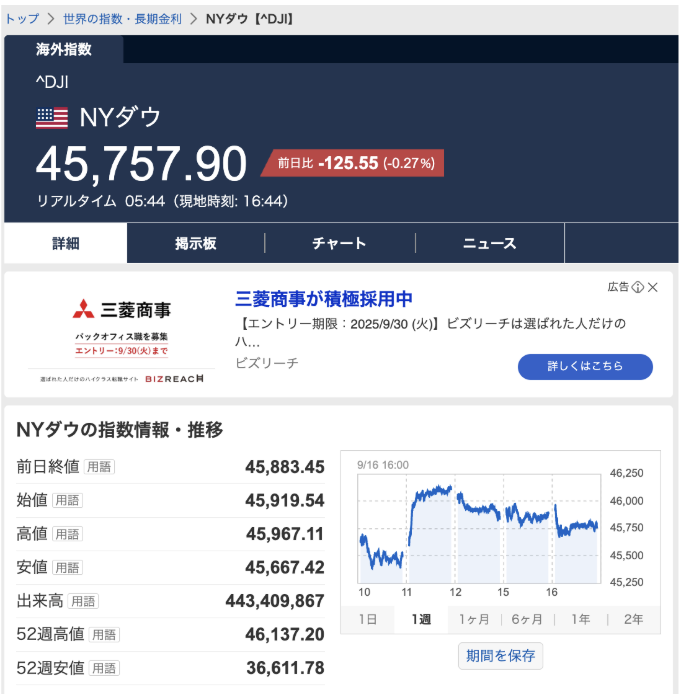Select the 詳細 tab

tap(66, 243)
